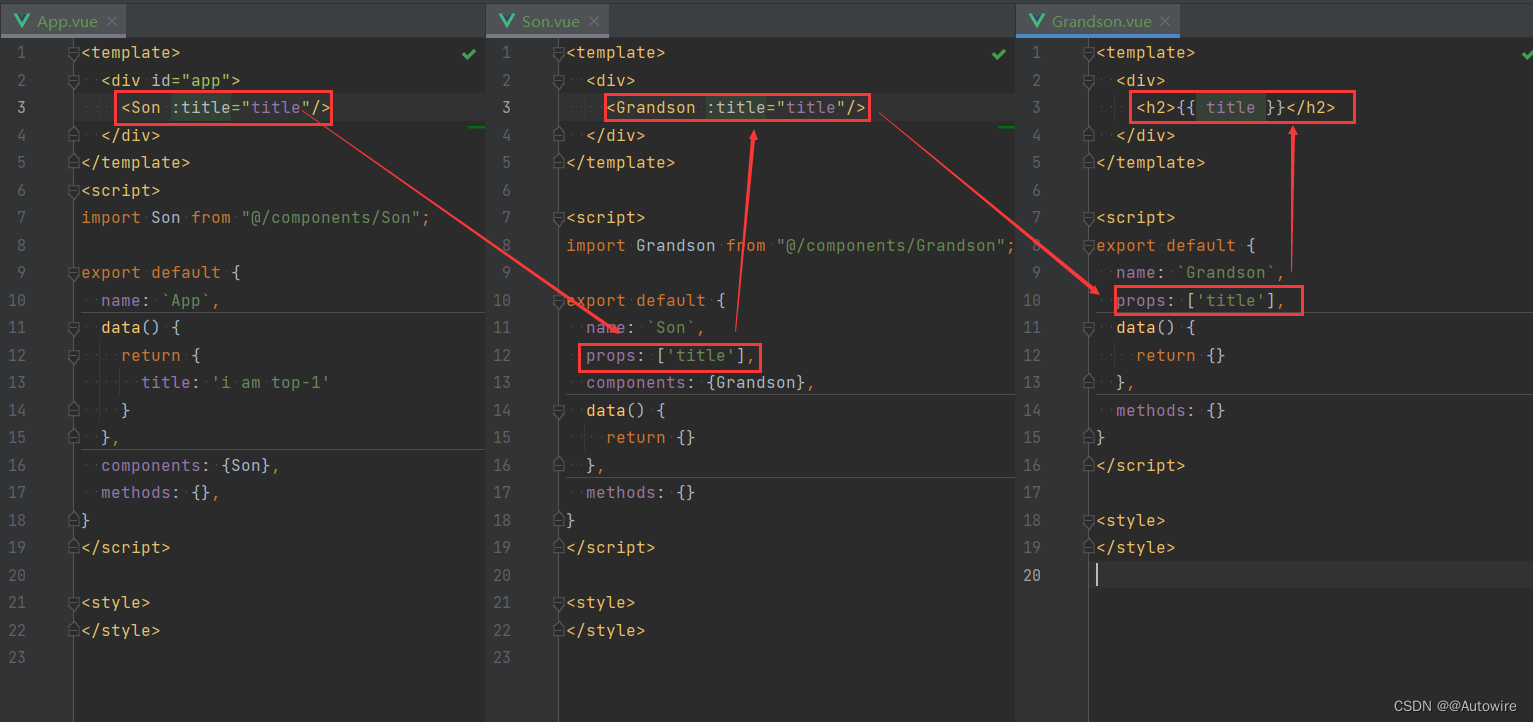Fold the <style> block at line 21 in Son.vue
Screen dimensions: 1533x722
tap(558, 602)
